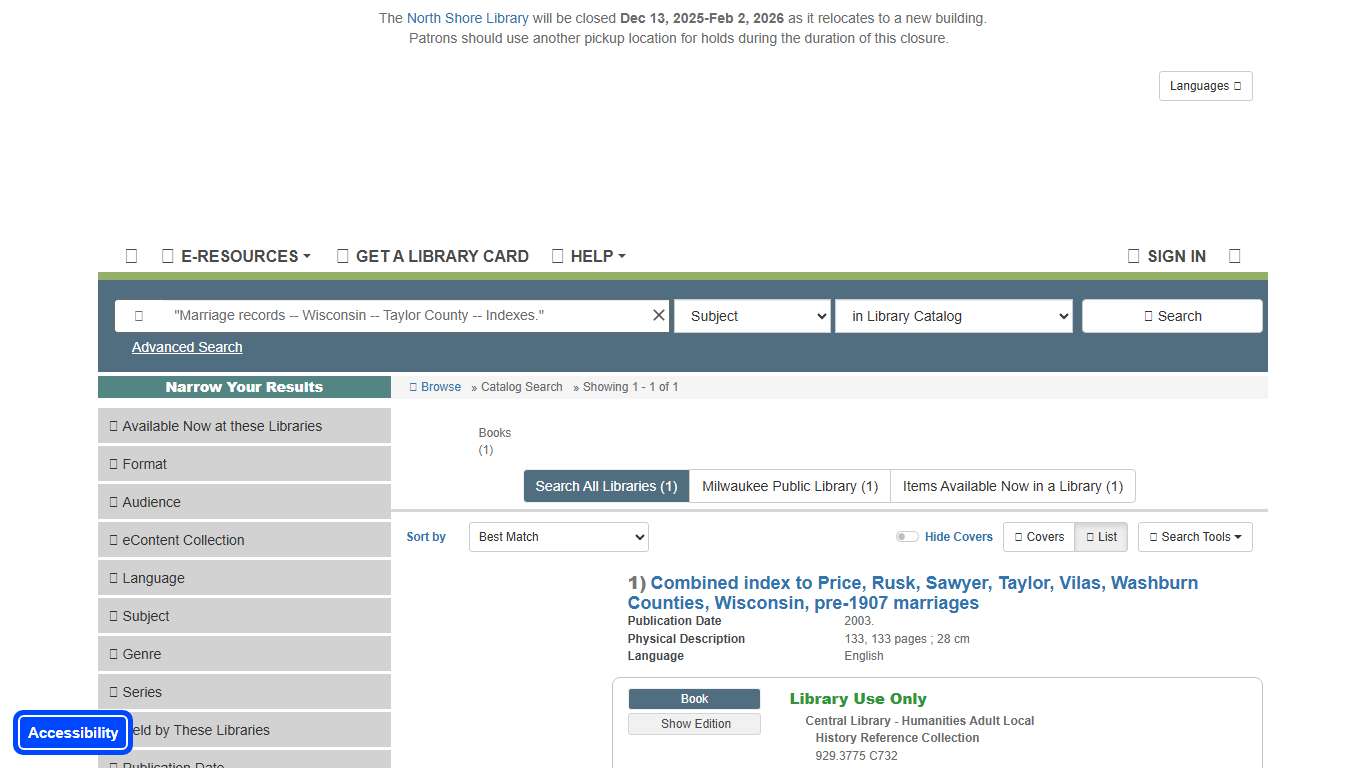Click the magnifier icon inside the search bar
Image resolution: width=1366 pixels, height=768 pixels.
[138, 315]
